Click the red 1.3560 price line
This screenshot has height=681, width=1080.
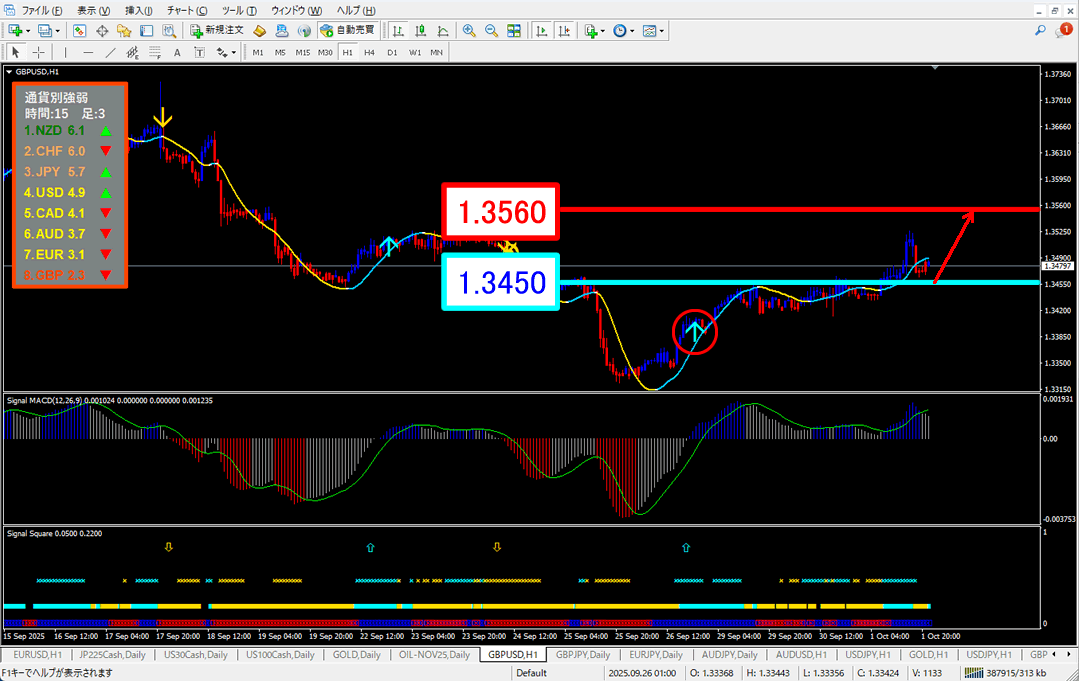point(800,210)
